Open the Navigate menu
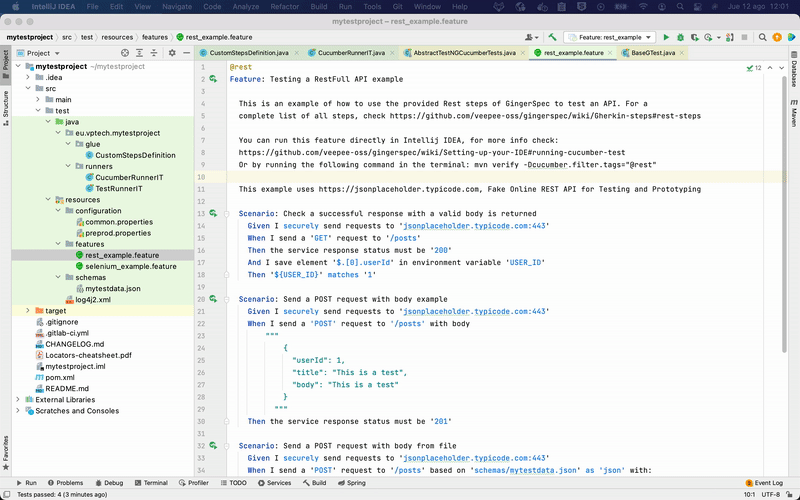Image resolution: width=800 pixels, height=500 pixels. click(177, 7)
